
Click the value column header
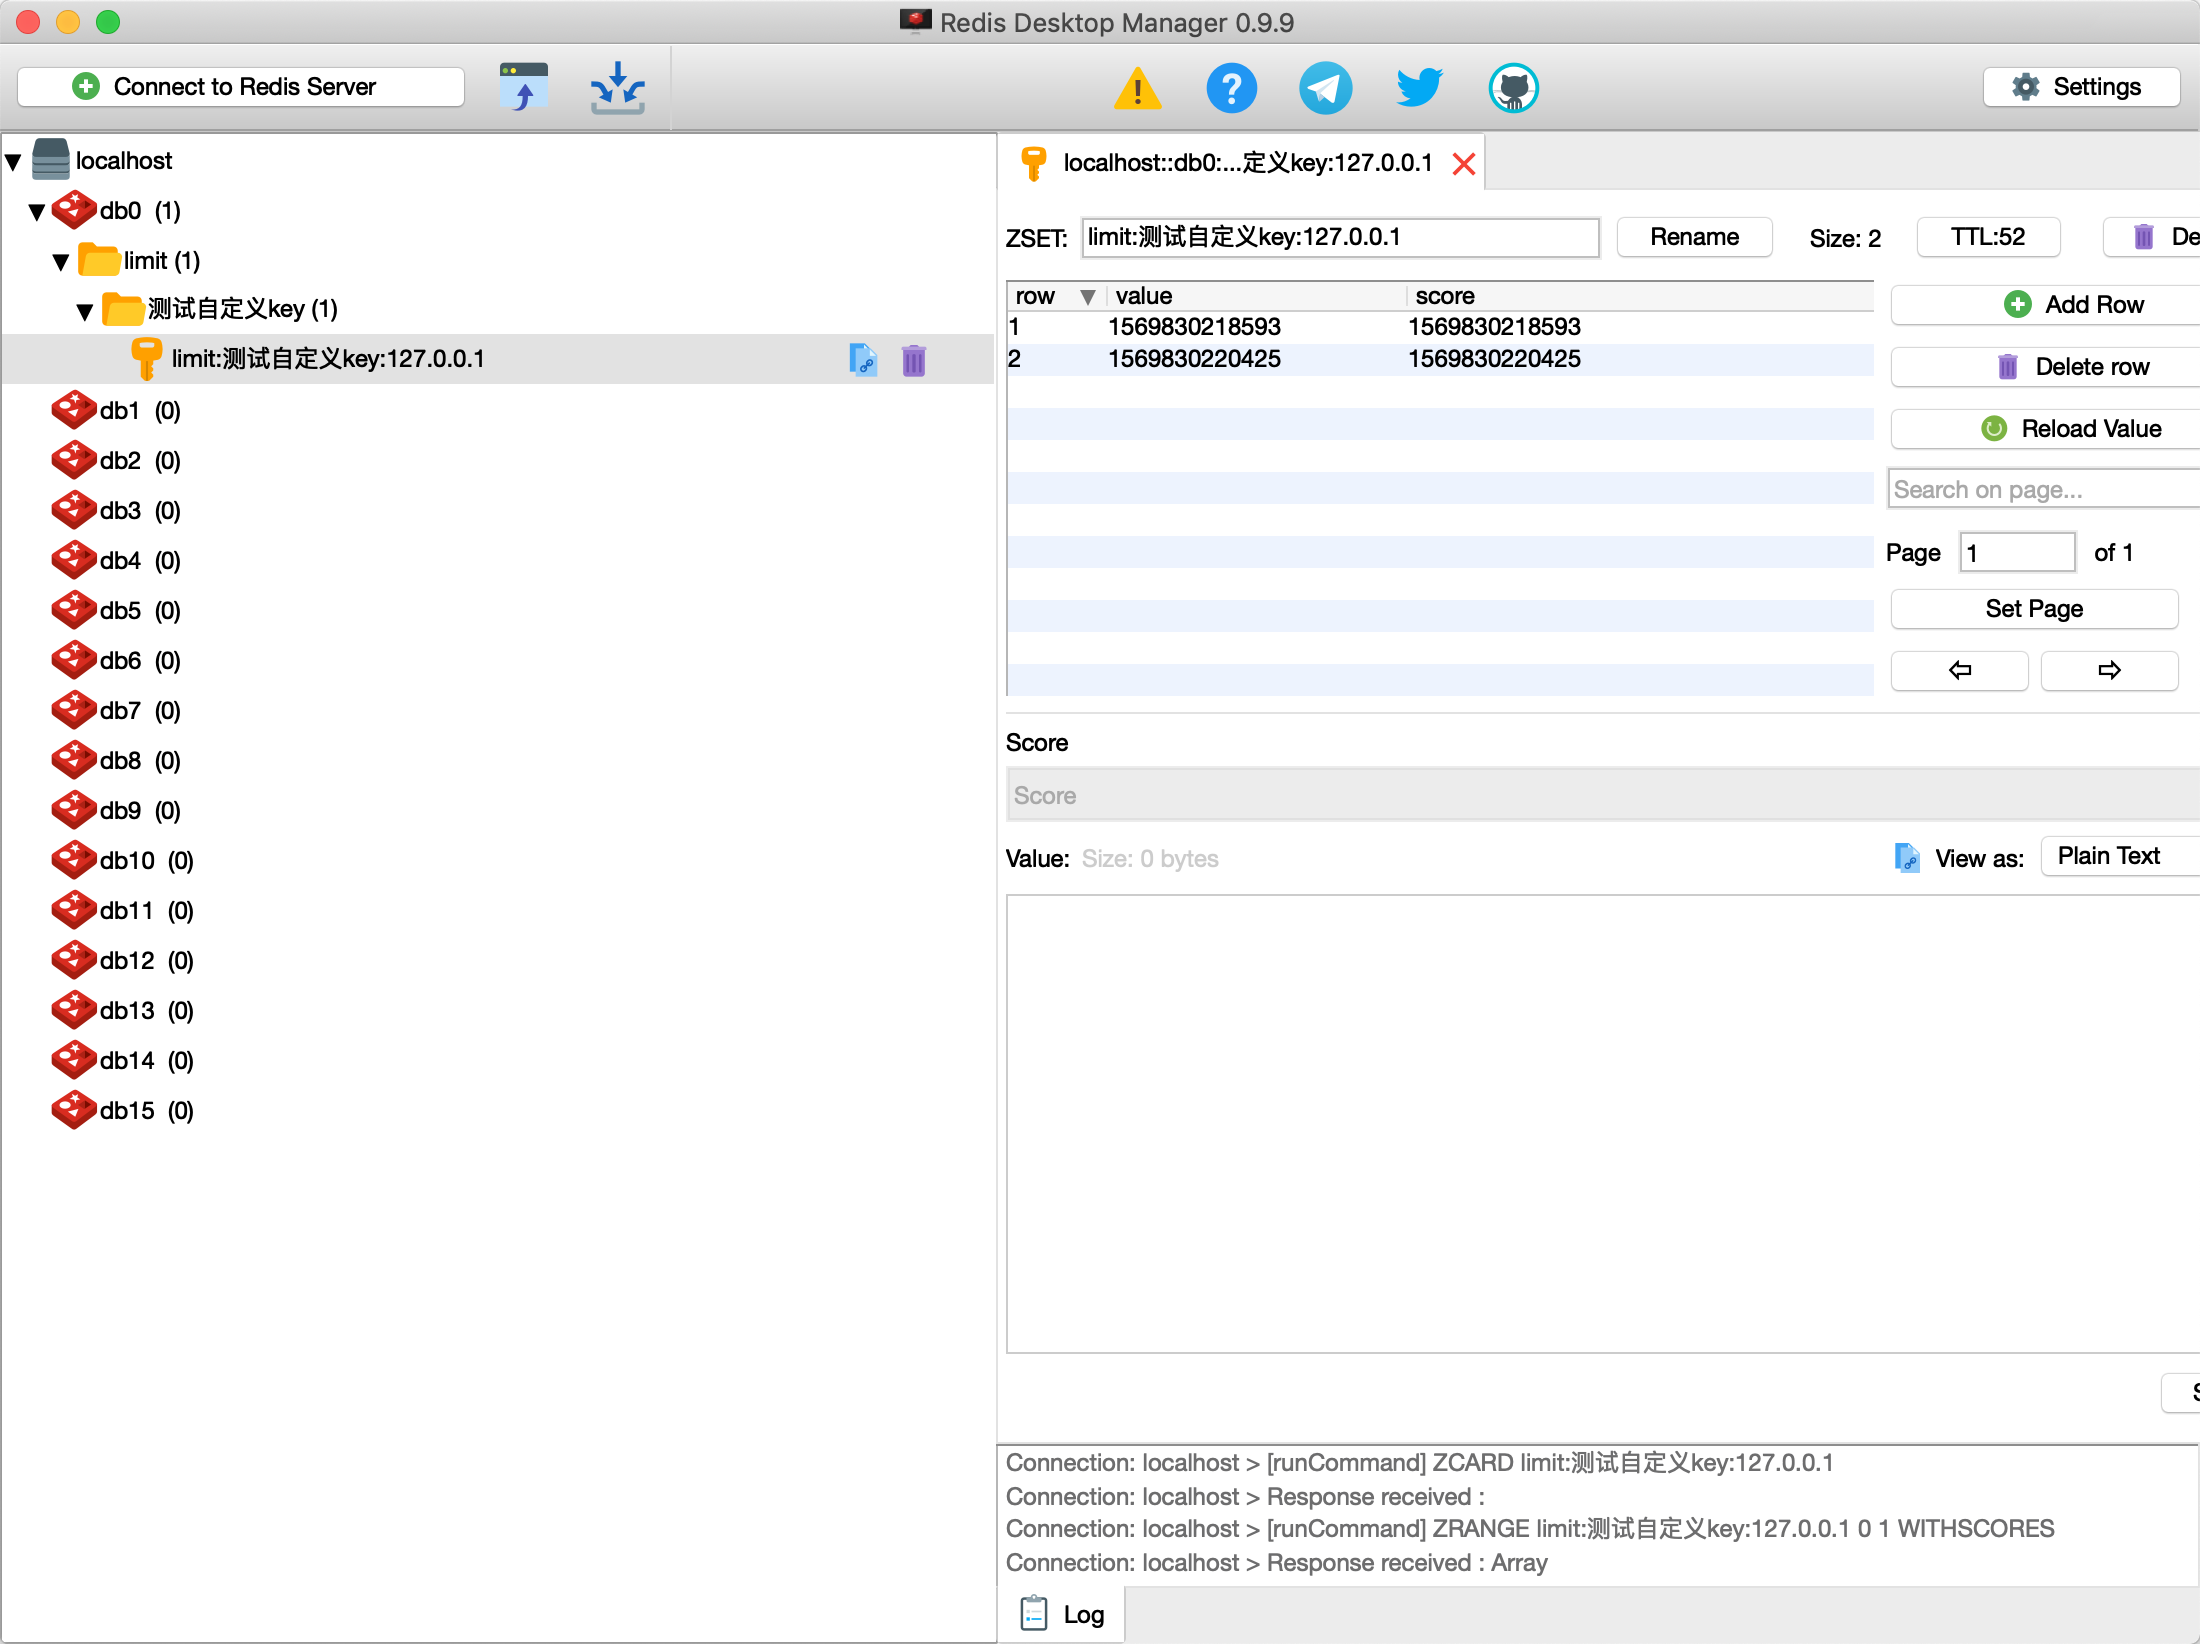point(1256,296)
